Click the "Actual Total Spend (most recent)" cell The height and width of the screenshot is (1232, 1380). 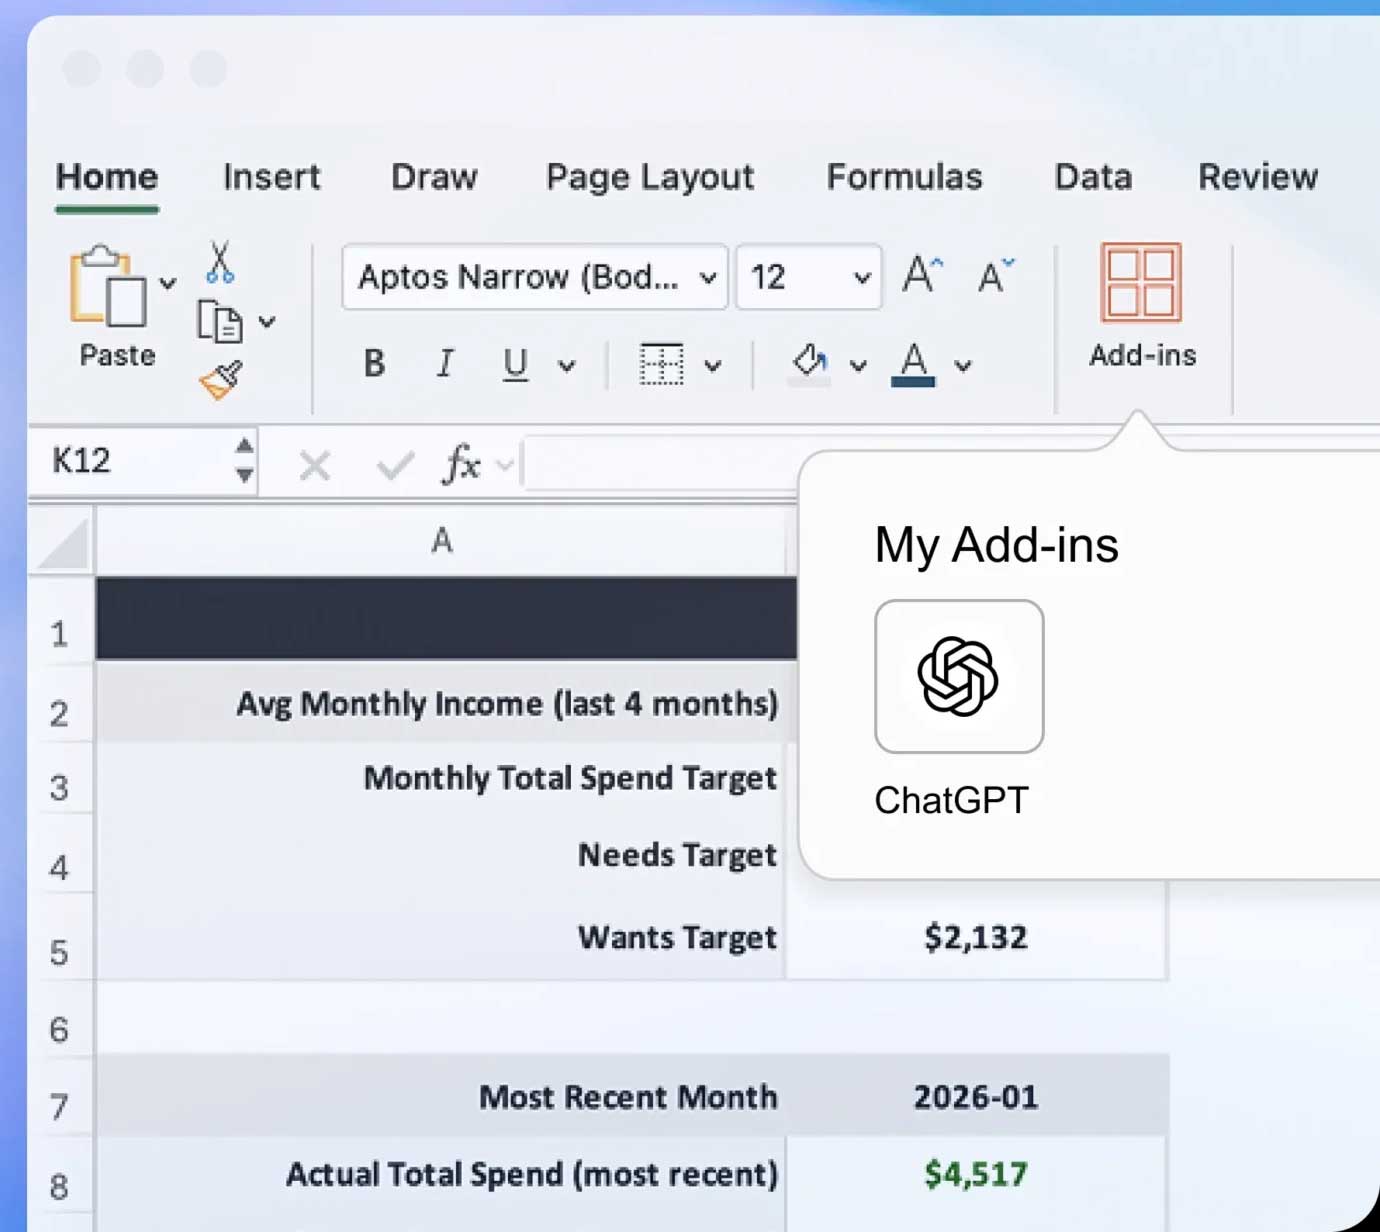442,1174
